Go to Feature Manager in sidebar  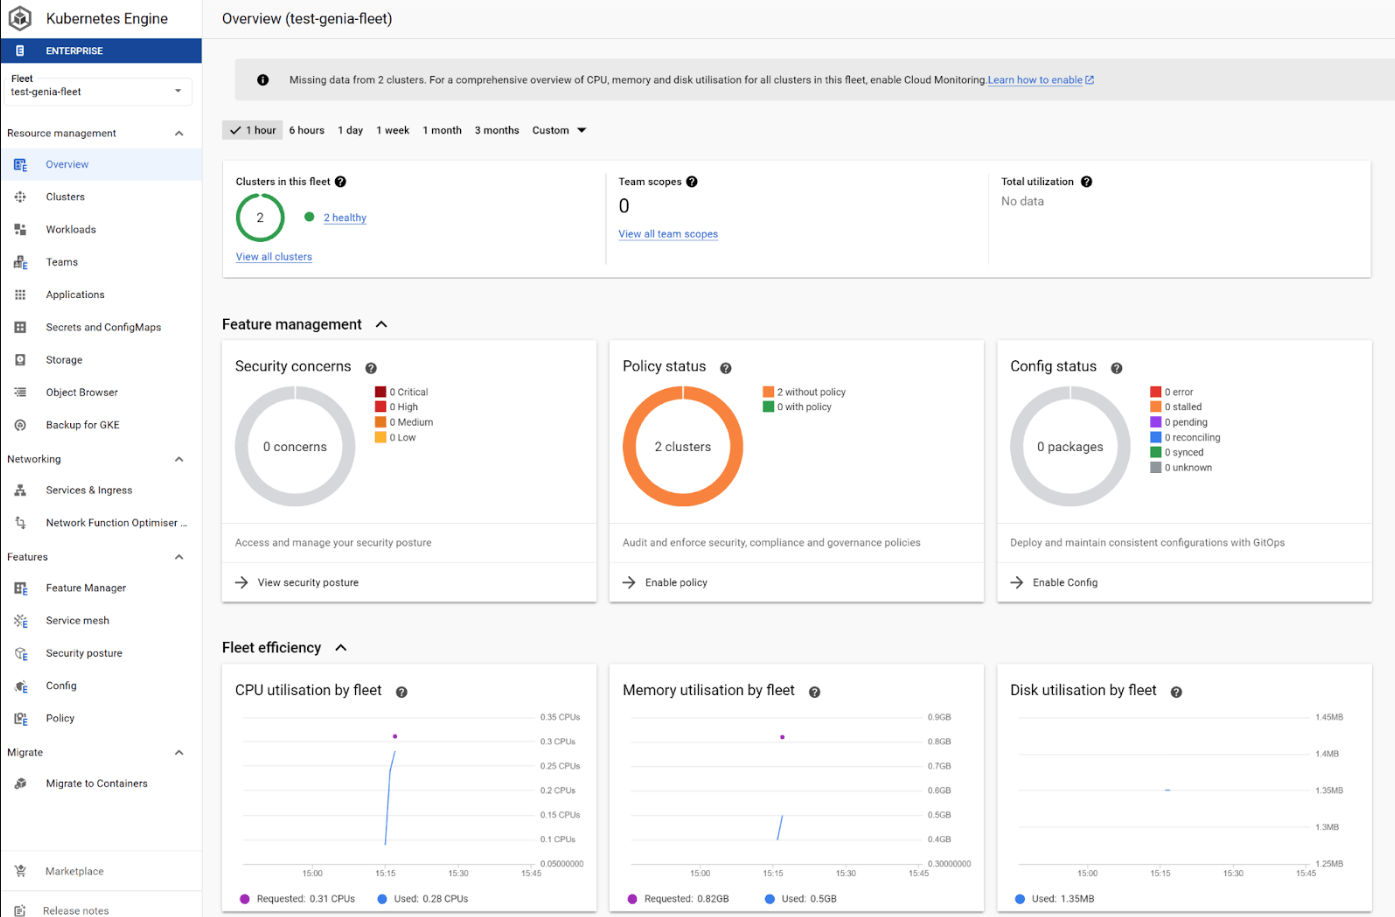click(86, 588)
